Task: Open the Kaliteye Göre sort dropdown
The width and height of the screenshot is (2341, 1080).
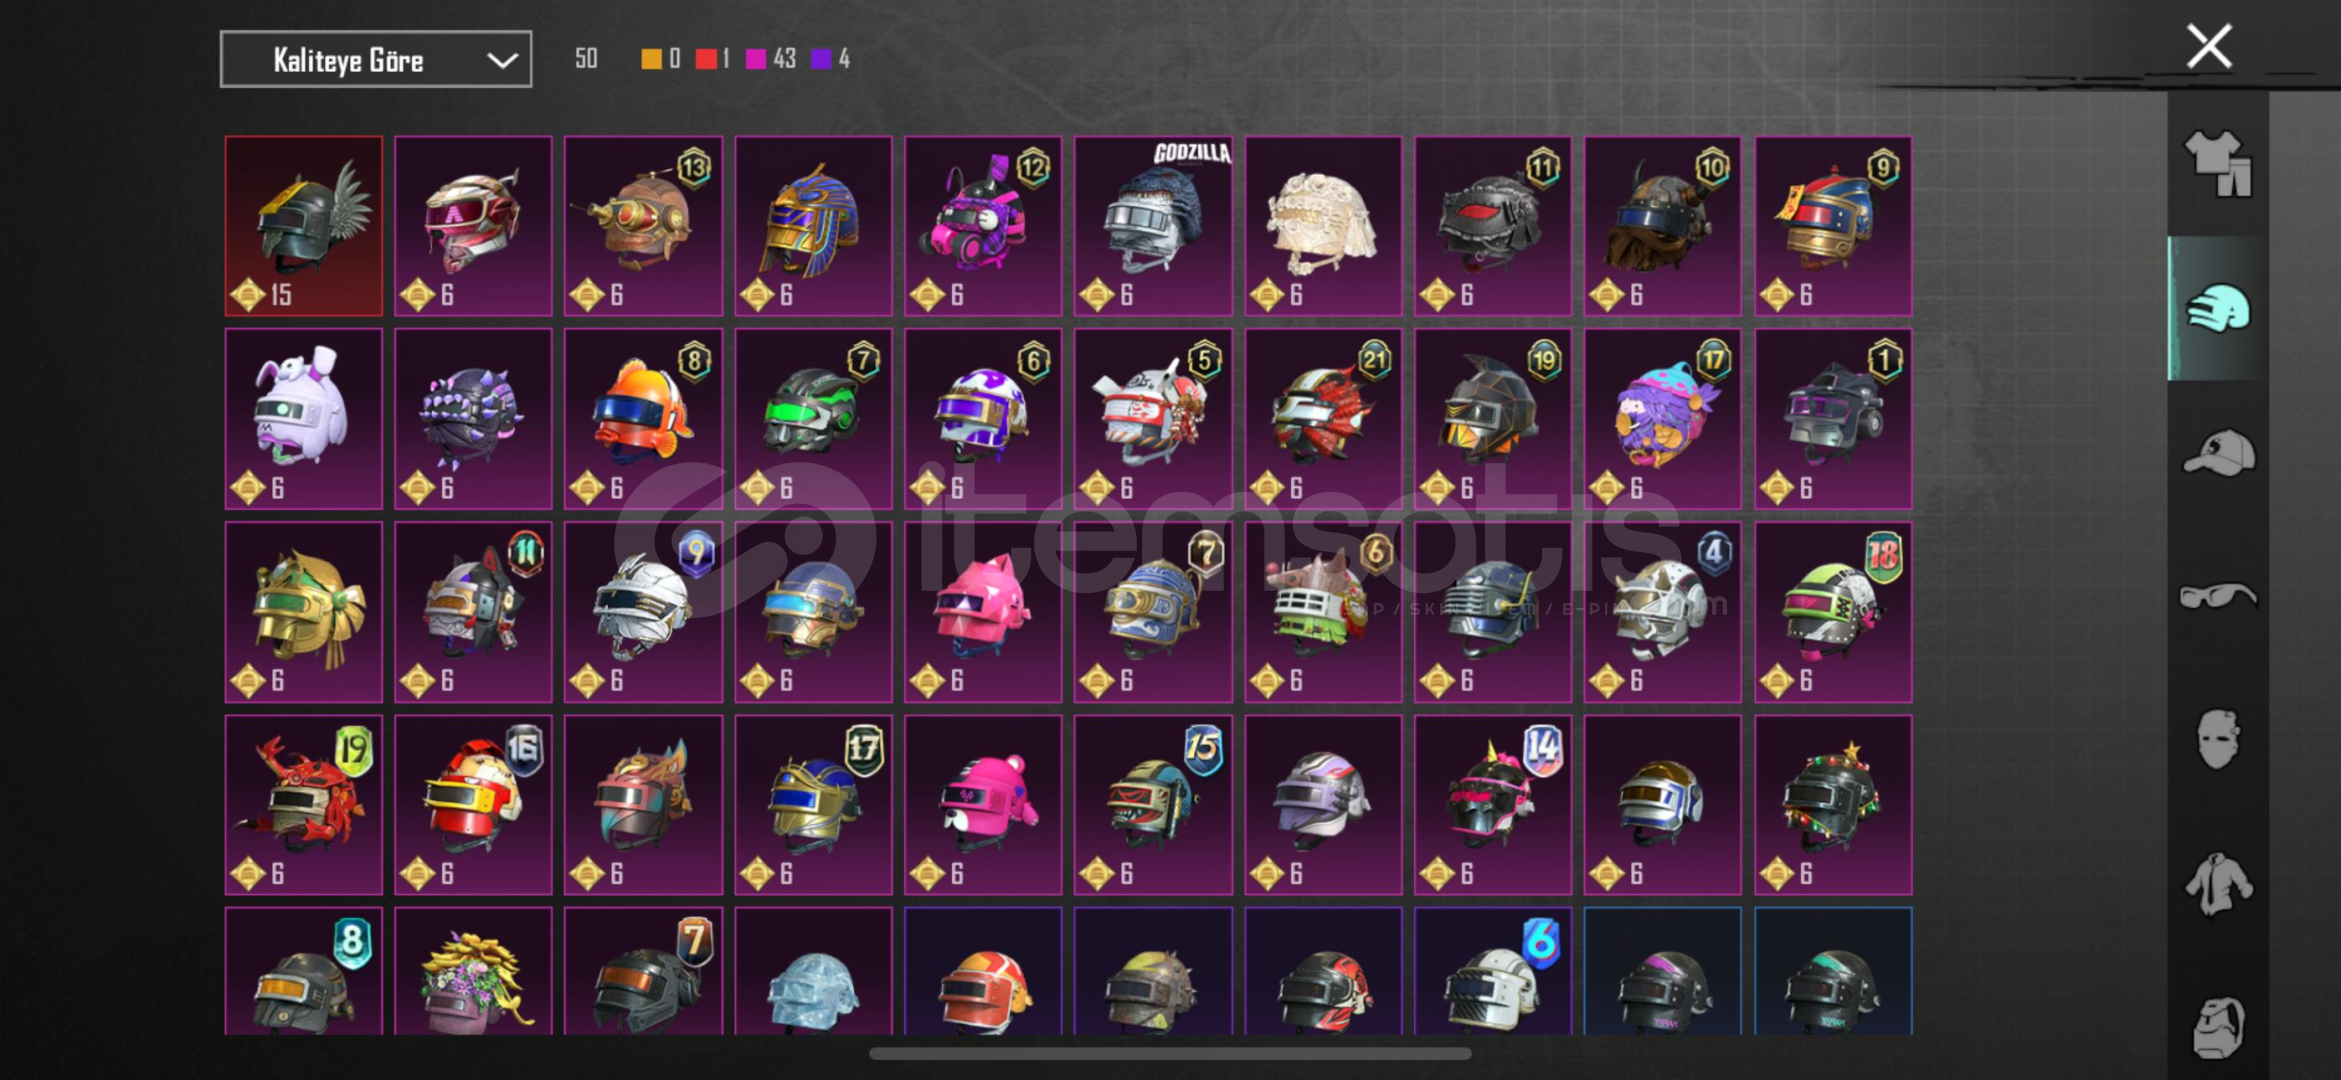Action: pyautogui.click(x=376, y=60)
